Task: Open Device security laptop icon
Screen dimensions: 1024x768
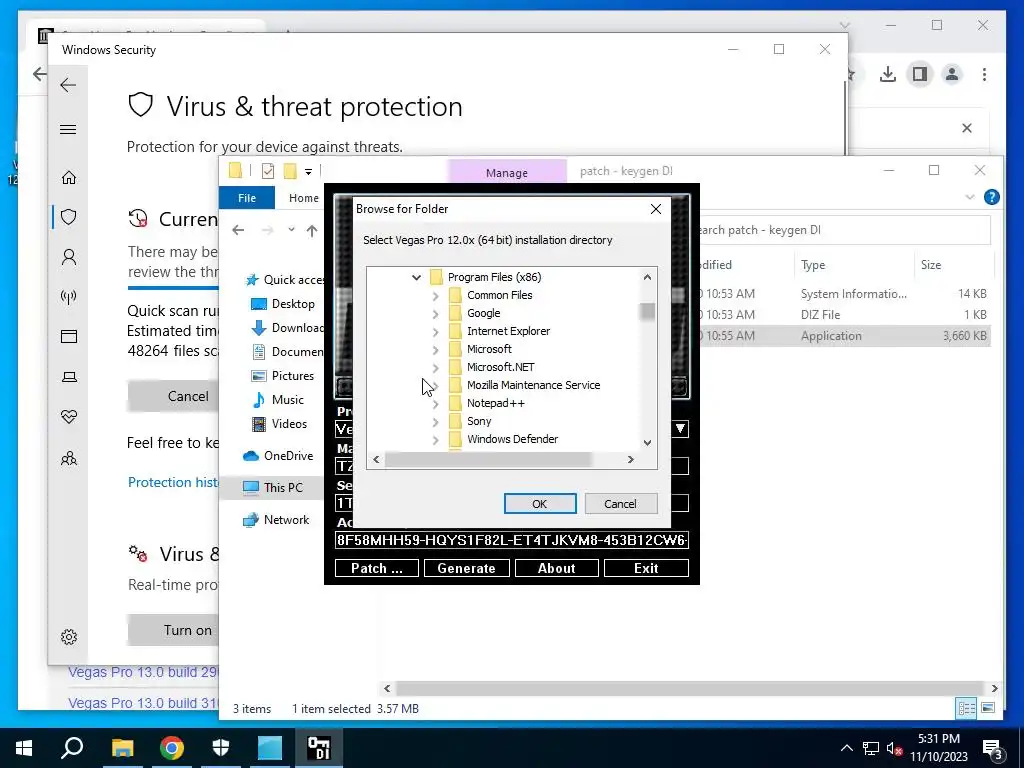Action: (x=69, y=377)
